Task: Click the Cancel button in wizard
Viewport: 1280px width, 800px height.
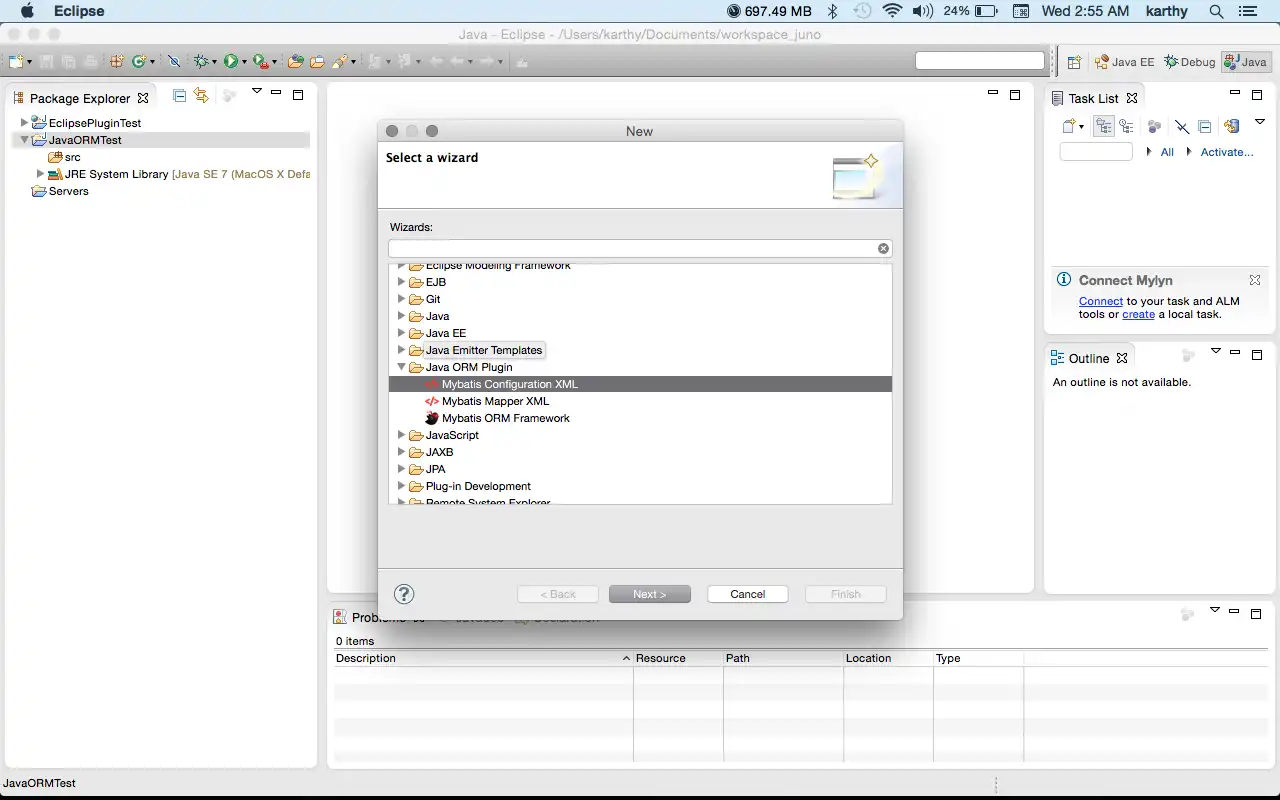Action: pyautogui.click(x=748, y=594)
